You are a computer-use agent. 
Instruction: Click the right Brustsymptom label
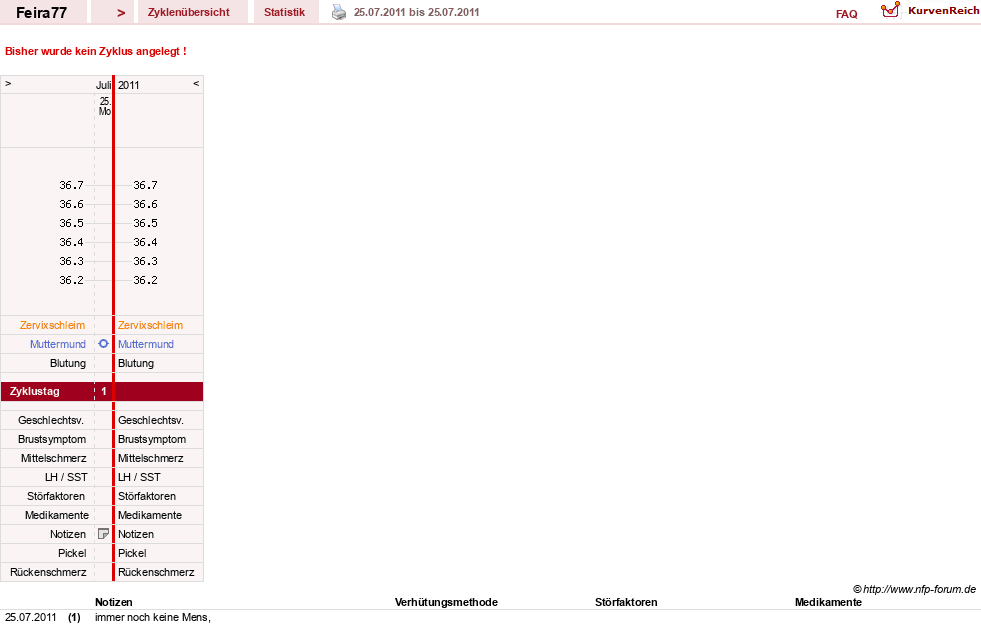[152, 439]
